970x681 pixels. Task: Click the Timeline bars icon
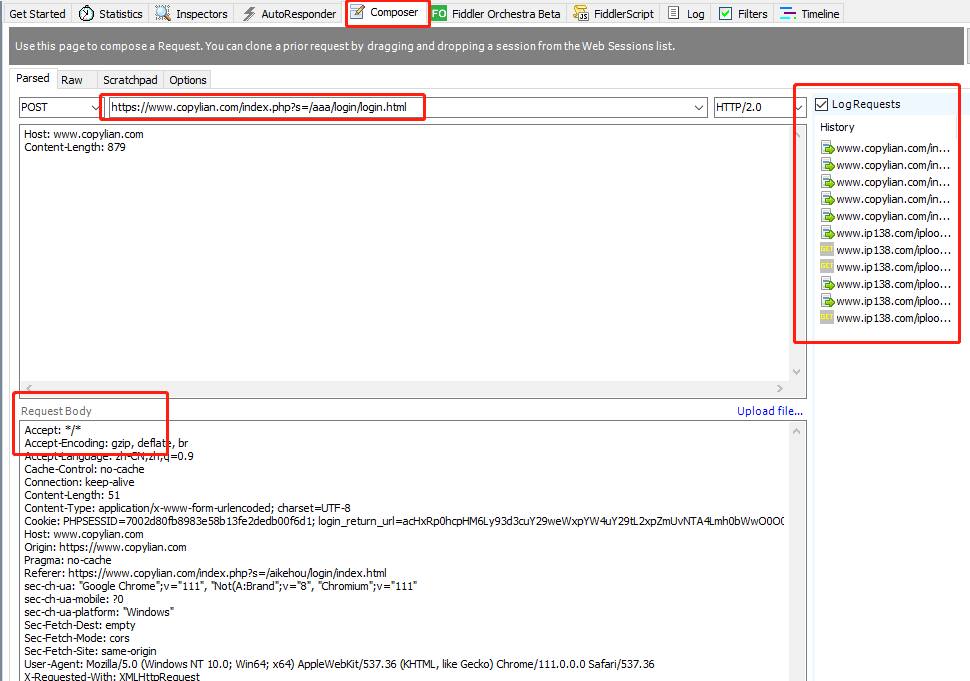point(788,14)
